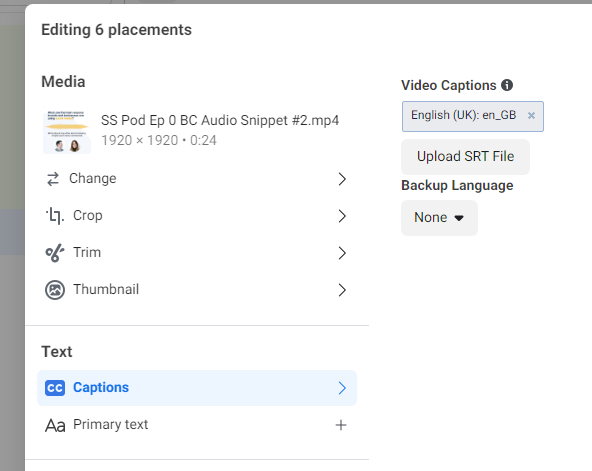Screen dimensions: 592x471
Task: Remove English (UK) caption language tag
Action: click(x=531, y=115)
